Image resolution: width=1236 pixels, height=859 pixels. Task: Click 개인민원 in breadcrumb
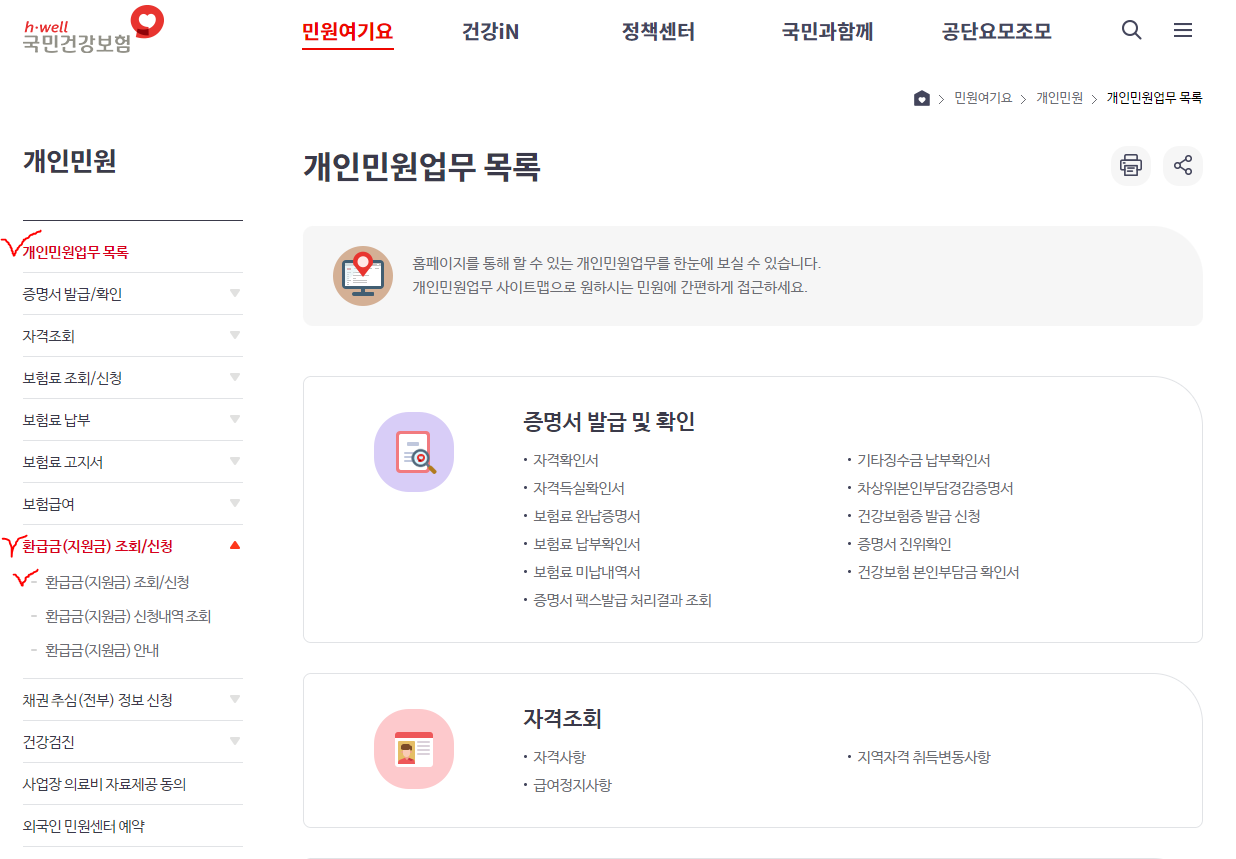1059,98
